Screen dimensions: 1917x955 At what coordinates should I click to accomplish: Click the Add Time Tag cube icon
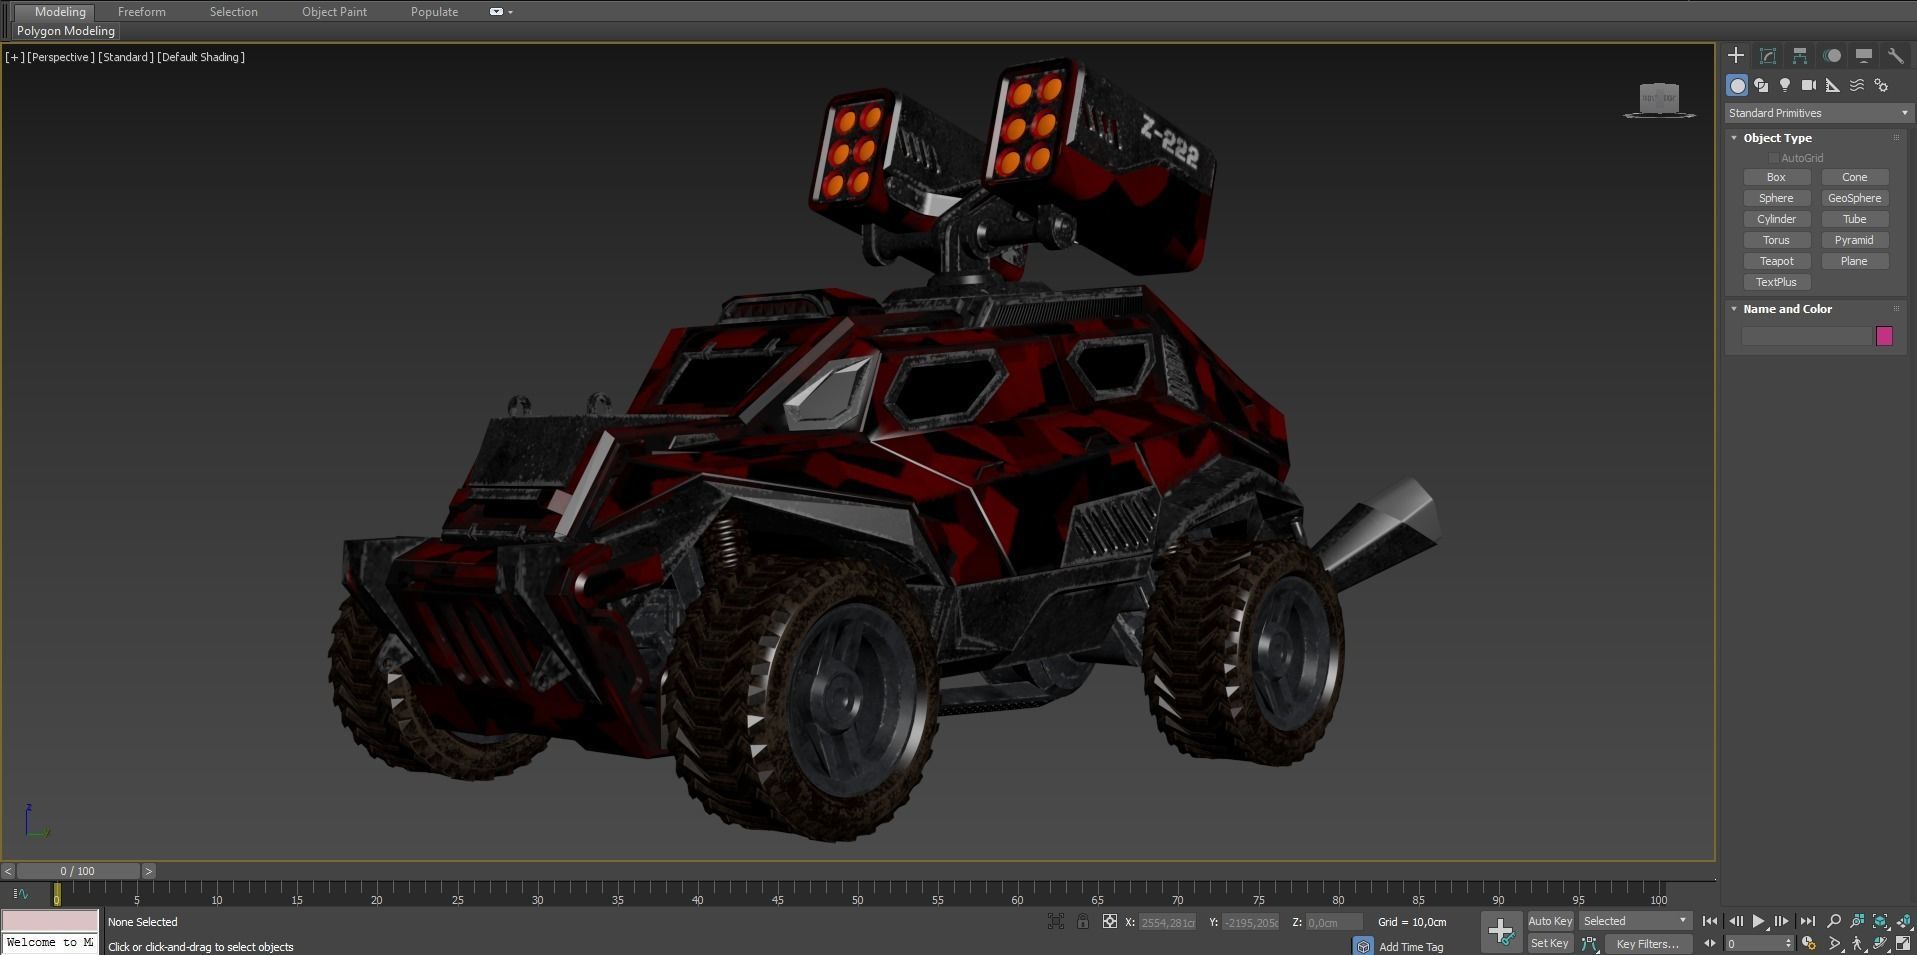(1363, 946)
